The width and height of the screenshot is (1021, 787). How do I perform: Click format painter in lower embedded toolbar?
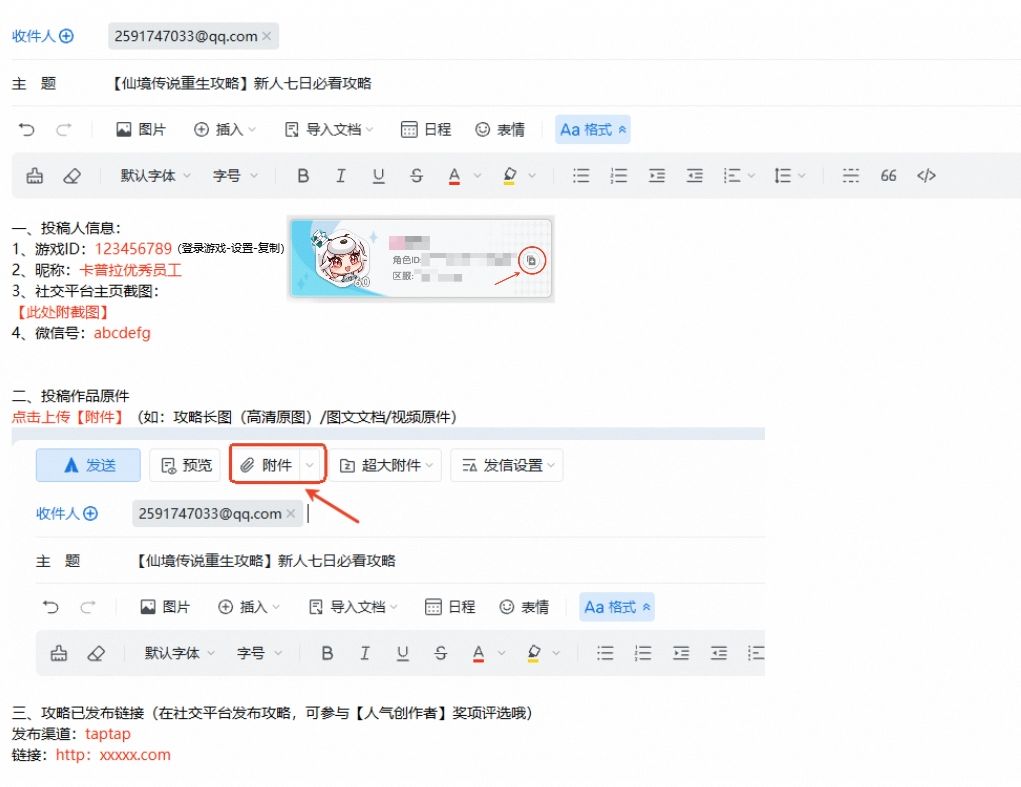(x=59, y=654)
